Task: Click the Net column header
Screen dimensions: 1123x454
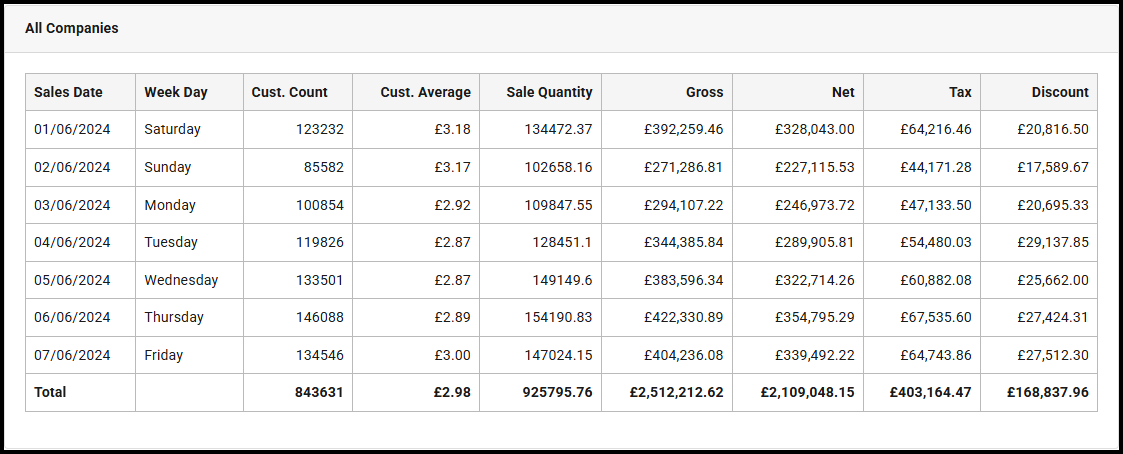Action: click(843, 92)
